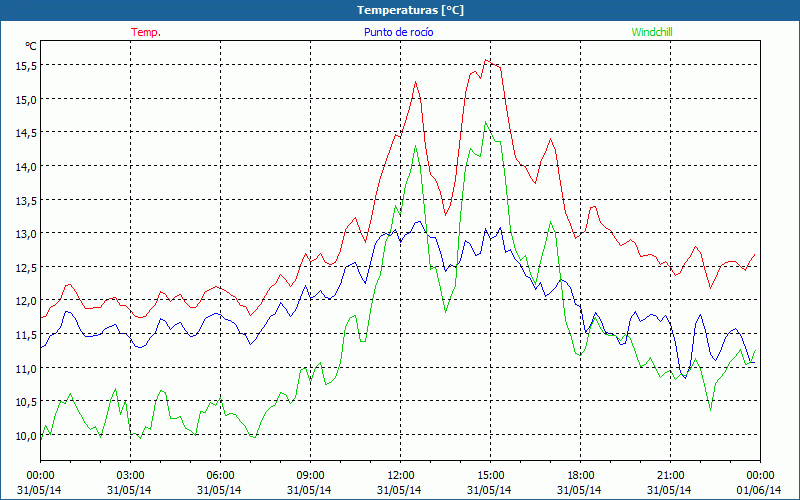Click the 15,0 y-axis value
Image resolution: width=800 pixels, height=500 pixels.
(27, 100)
